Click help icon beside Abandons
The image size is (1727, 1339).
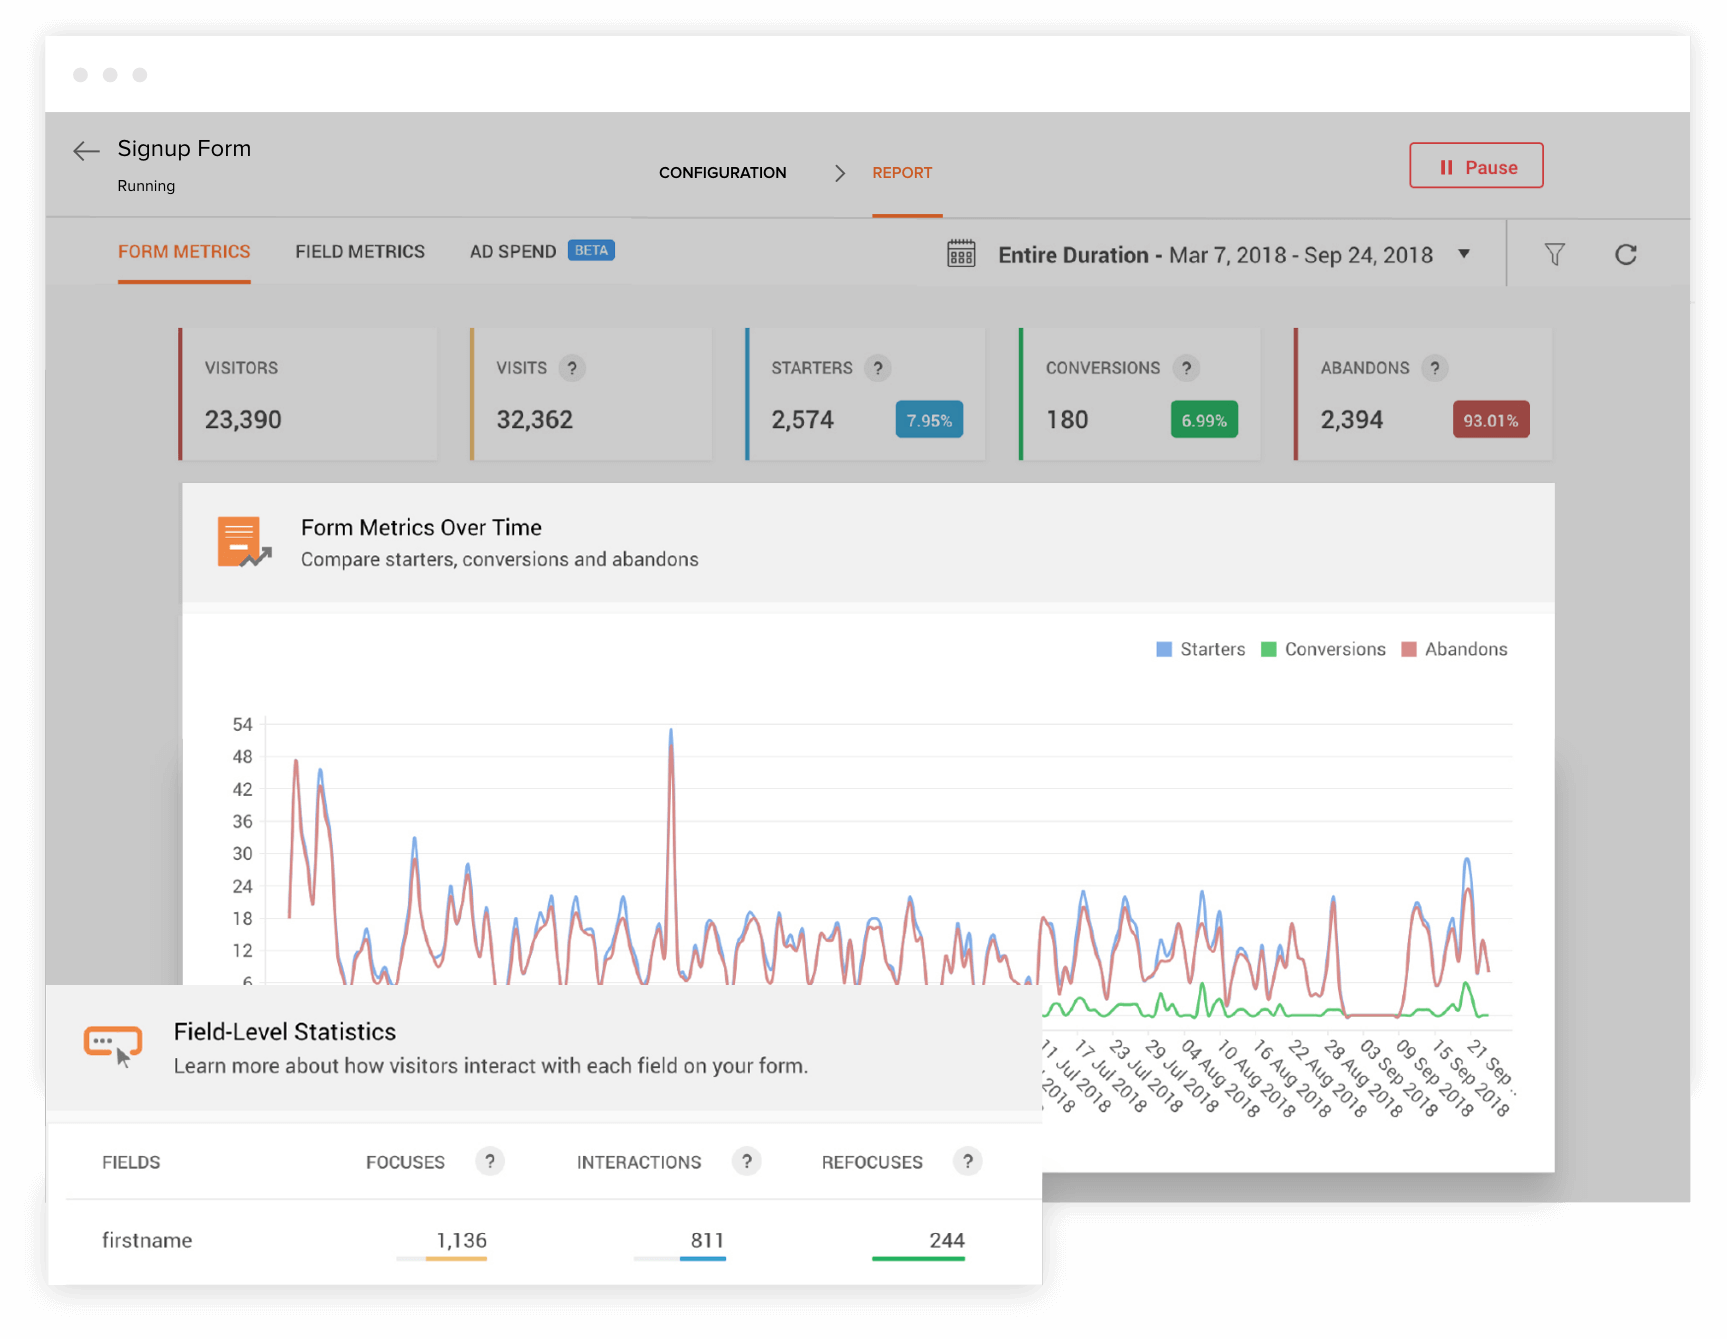(1434, 368)
